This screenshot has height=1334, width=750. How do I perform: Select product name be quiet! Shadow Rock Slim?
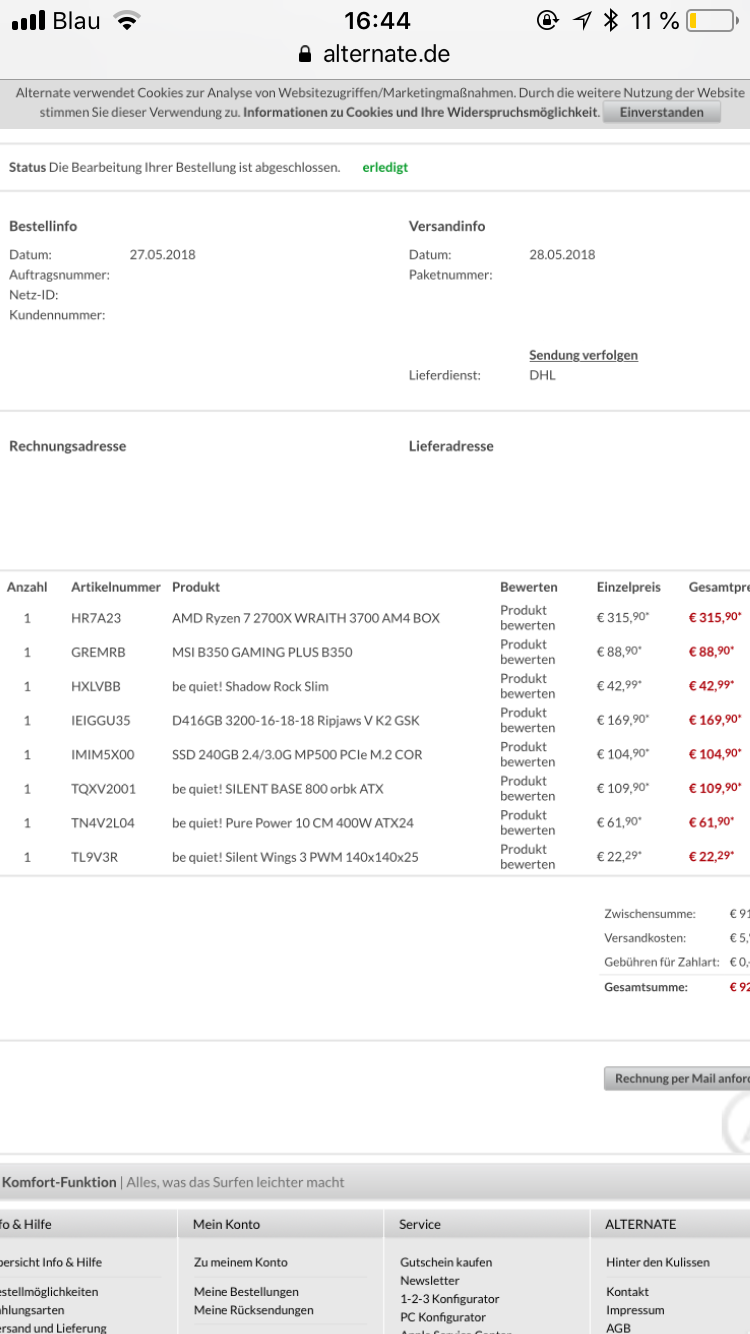click(x=250, y=686)
